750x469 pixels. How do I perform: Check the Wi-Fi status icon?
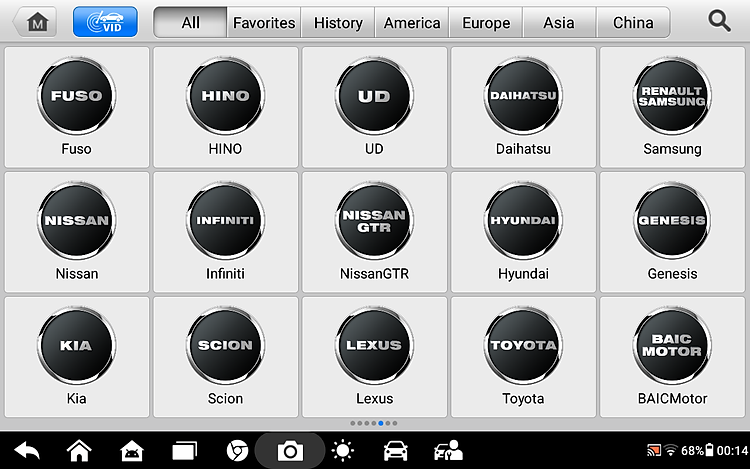tap(671, 450)
